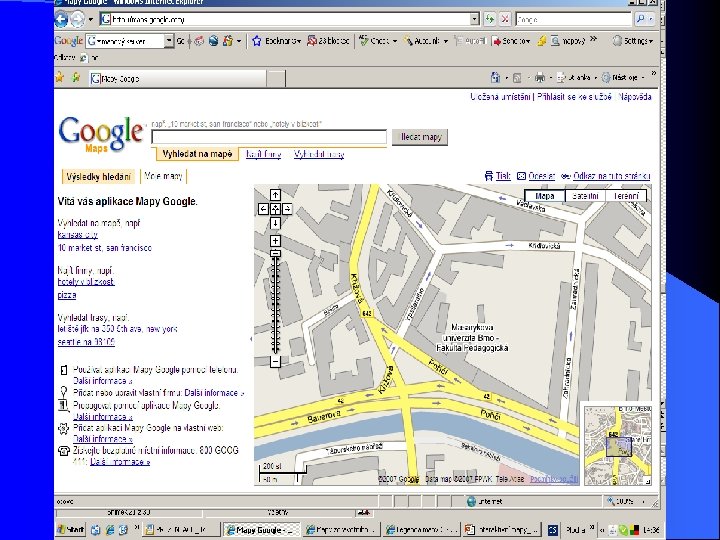Screen dimensions: 720x540
Task: Open the search provider dropdown arrow
Action: pos(651,19)
